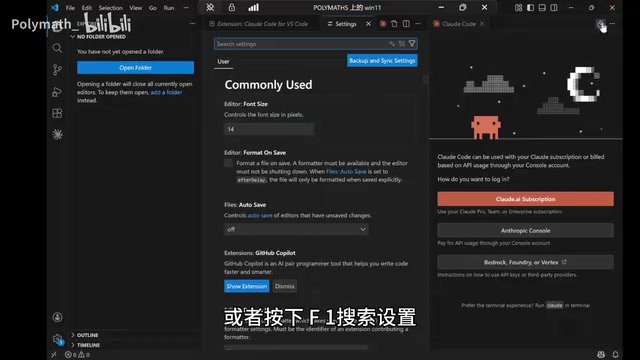Choose Claude.ai Subscription login

pos(525,199)
